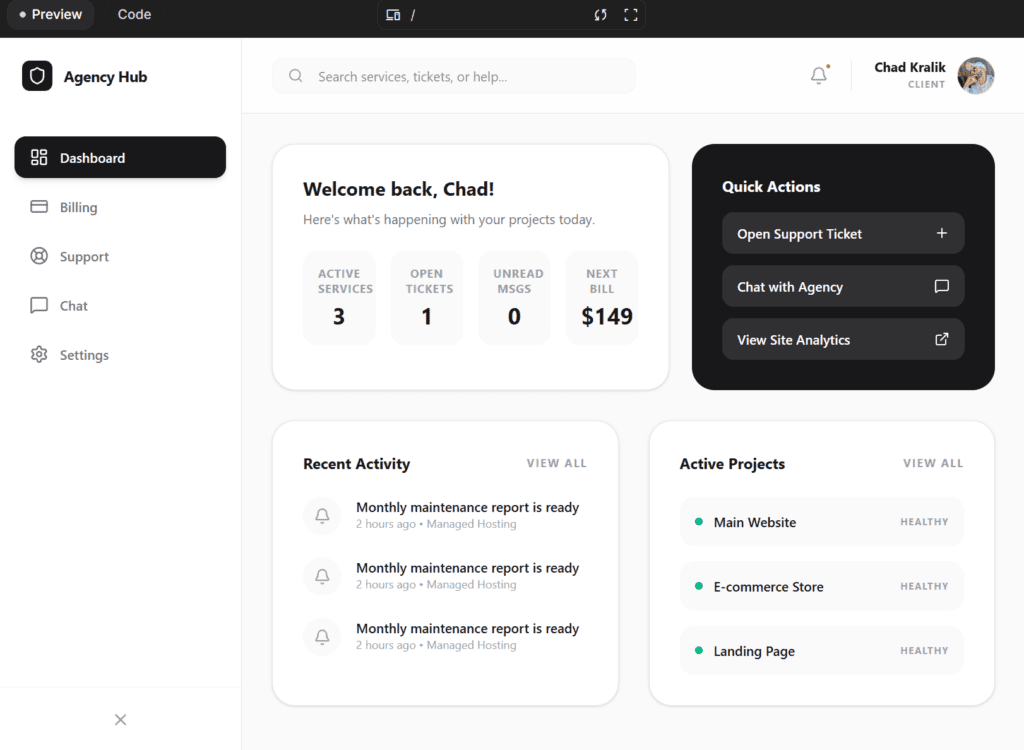Click Open Support Ticket
This screenshot has height=750, width=1024.
point(843,233)
